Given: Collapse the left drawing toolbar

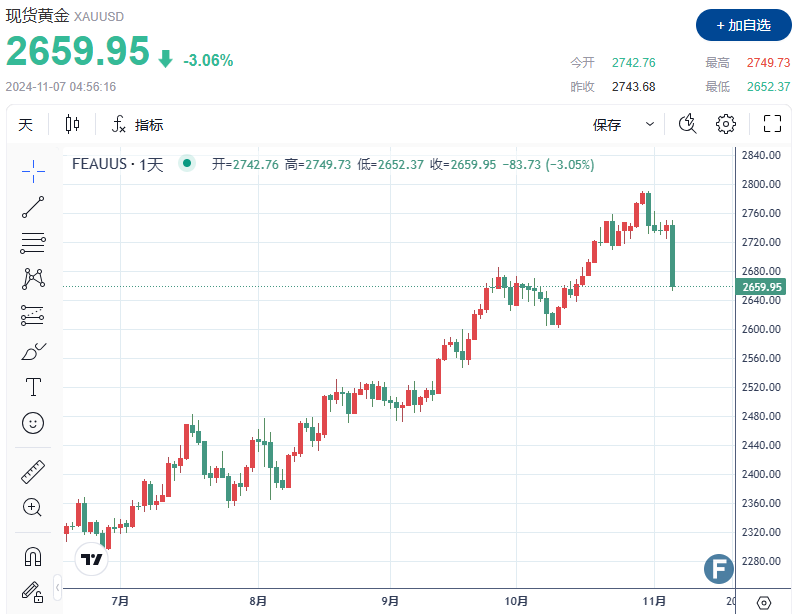Looking at the screenshot, I should [x=58, y=586].
